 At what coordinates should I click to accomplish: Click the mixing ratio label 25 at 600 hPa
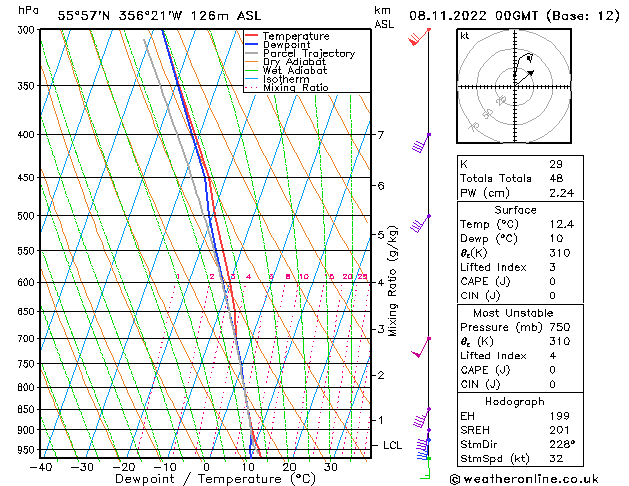tap(363, 277)
